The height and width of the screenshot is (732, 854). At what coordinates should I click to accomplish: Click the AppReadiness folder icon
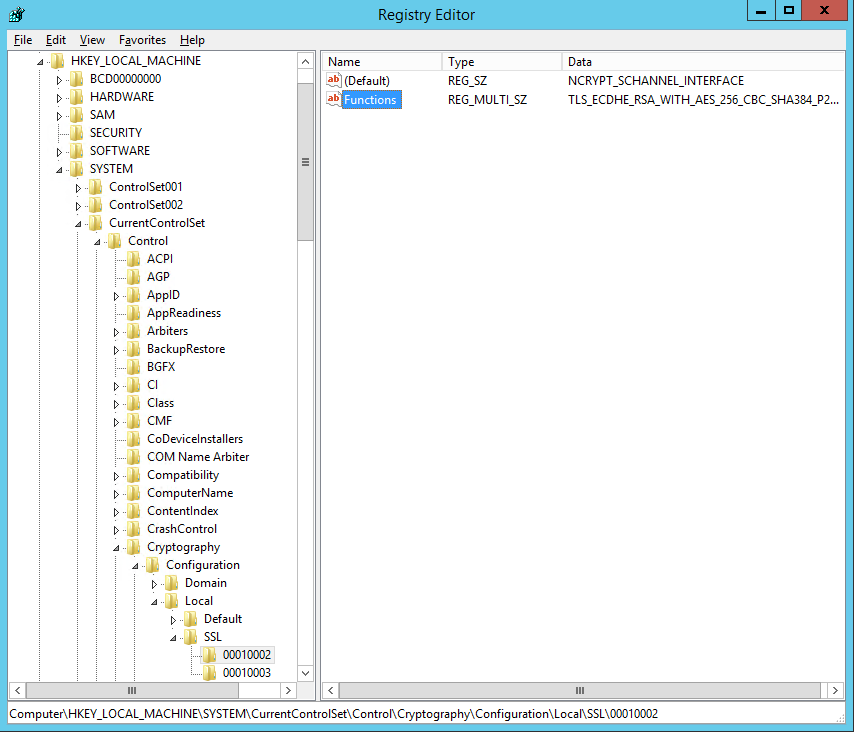[x=134, y=313]
